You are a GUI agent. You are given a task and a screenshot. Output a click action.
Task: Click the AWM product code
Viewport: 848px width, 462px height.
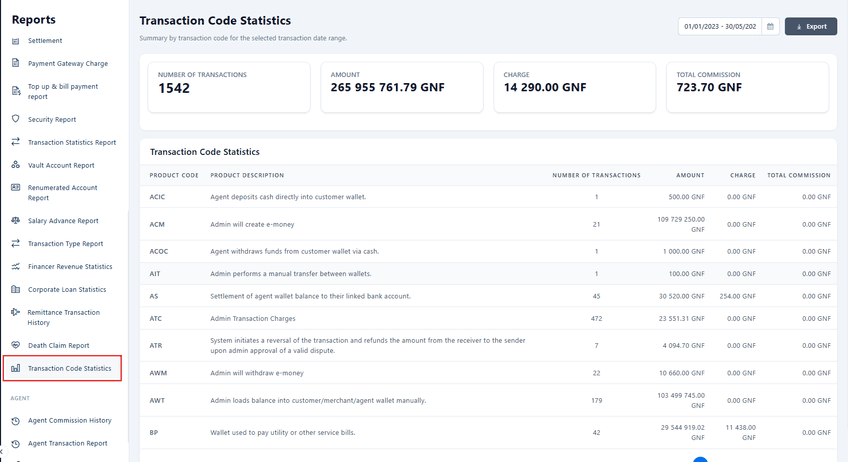coord(158,373)
